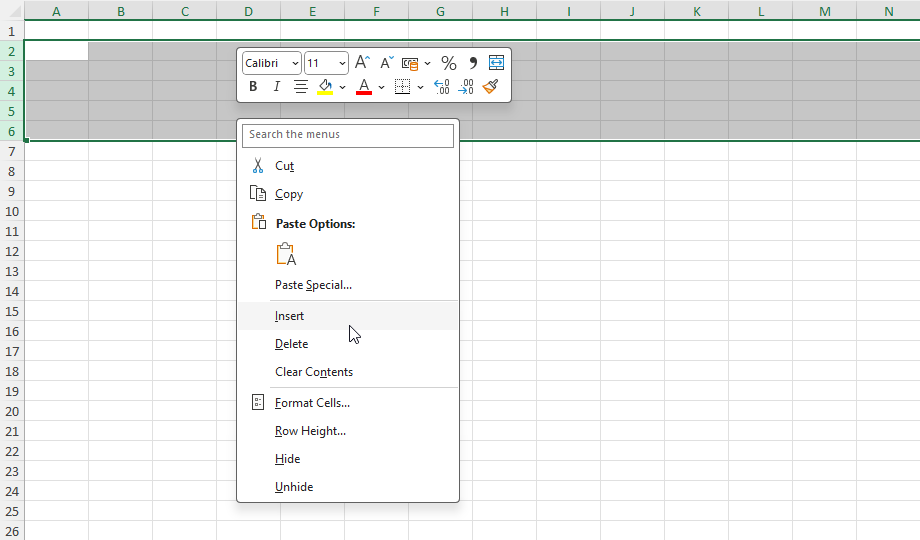The width and height of the screenshot is (920, 540).
Task: Apply red Font Color
Action: (x=364, y=87)
